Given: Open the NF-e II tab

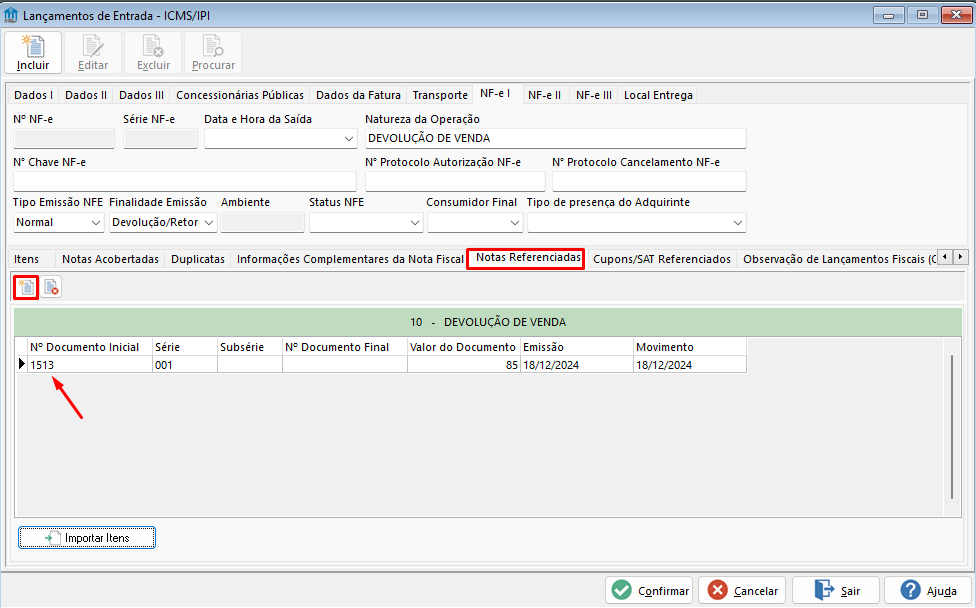Looking at the screenshot, I should click(545, 95).
